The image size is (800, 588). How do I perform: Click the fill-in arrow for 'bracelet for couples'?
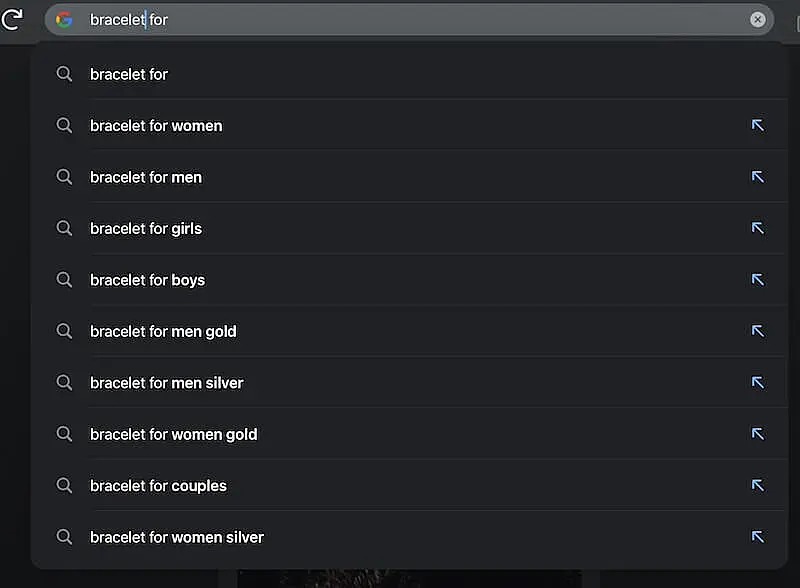tap(757, 485)
